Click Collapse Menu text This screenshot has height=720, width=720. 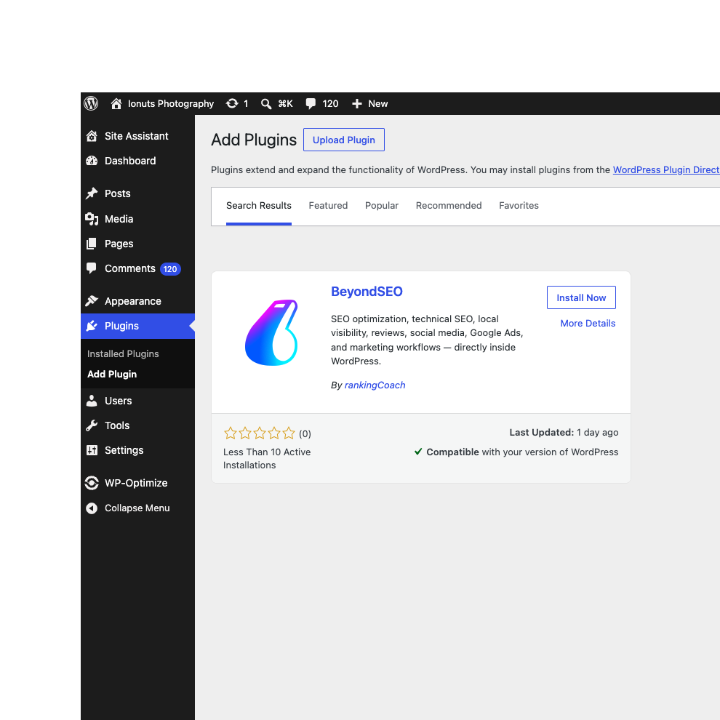[137, 508]
